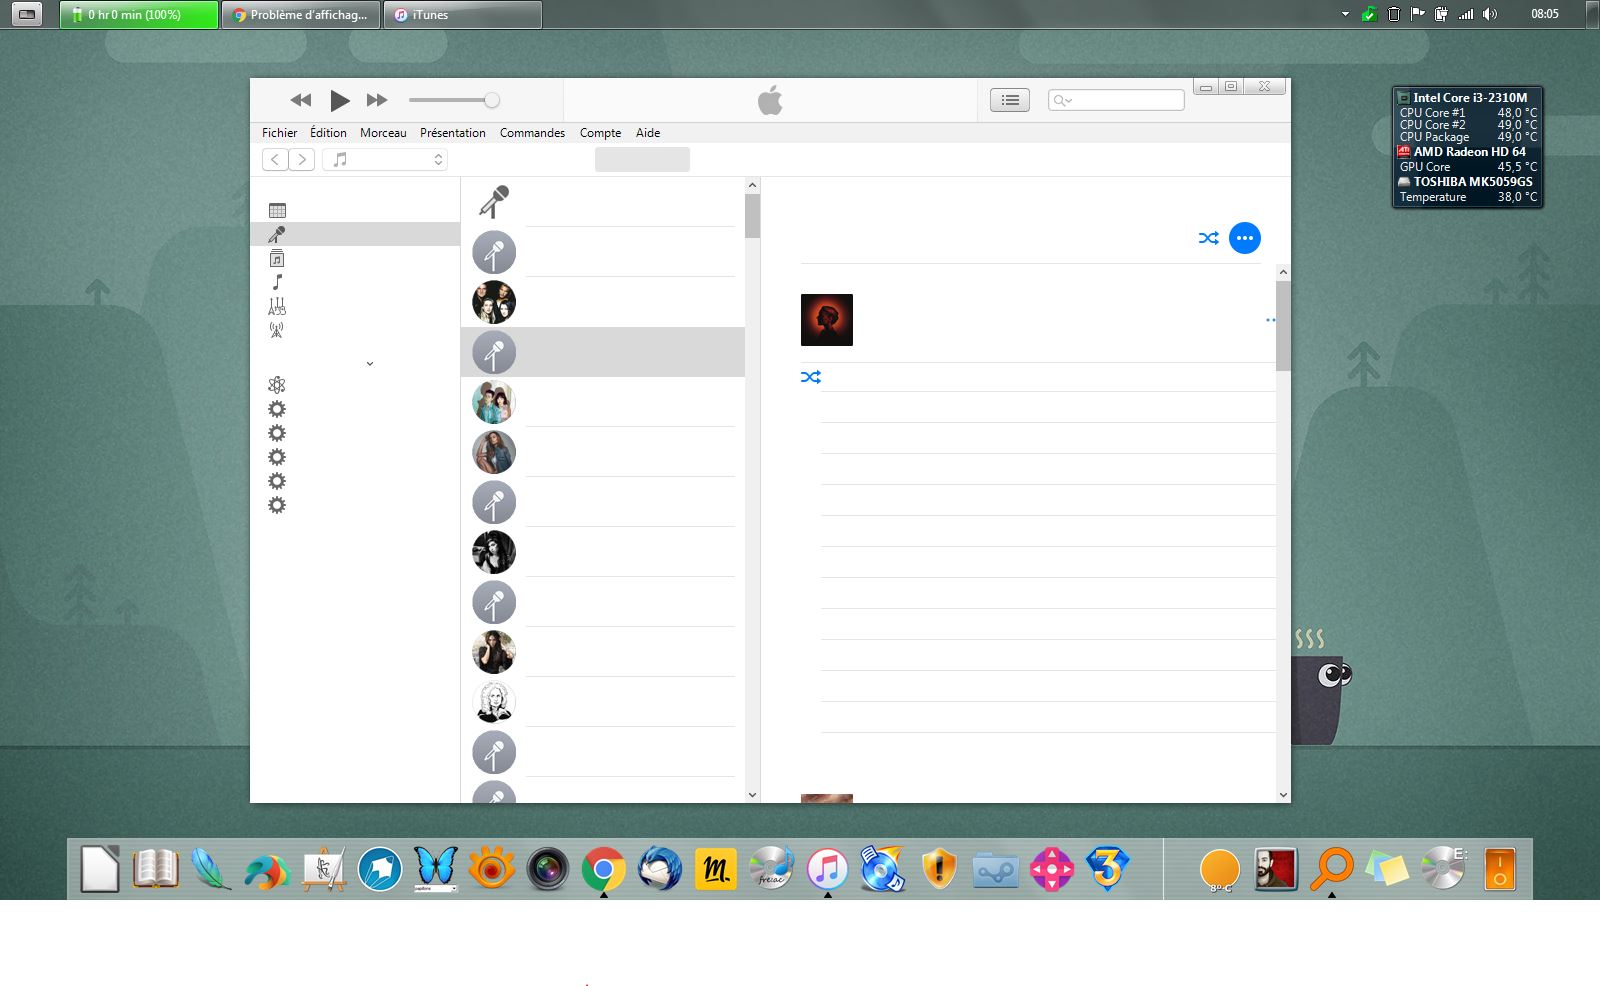Click the artist list scrollbar thumb

pyautogui.click(x=752, y=216)
